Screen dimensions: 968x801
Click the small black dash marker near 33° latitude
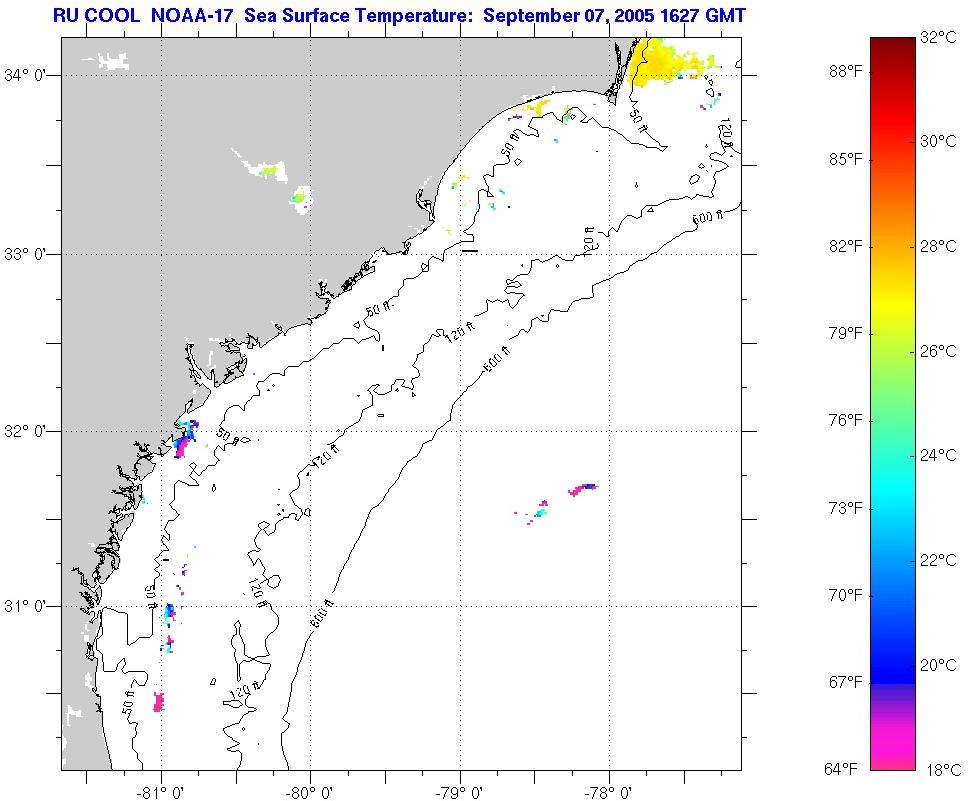(470, 251)
